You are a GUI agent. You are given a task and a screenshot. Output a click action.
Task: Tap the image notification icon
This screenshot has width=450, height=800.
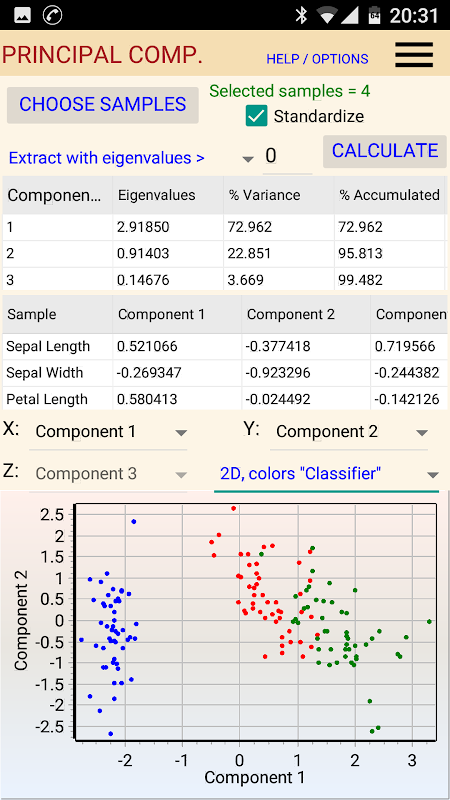click(x=22, y=15)
